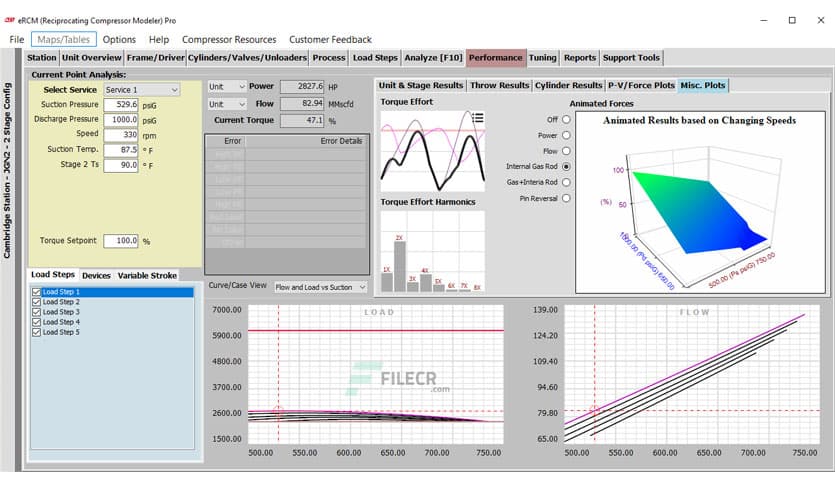
Task: Uncheck the Load Step 1 checkbox
Action: pos(36,292)
